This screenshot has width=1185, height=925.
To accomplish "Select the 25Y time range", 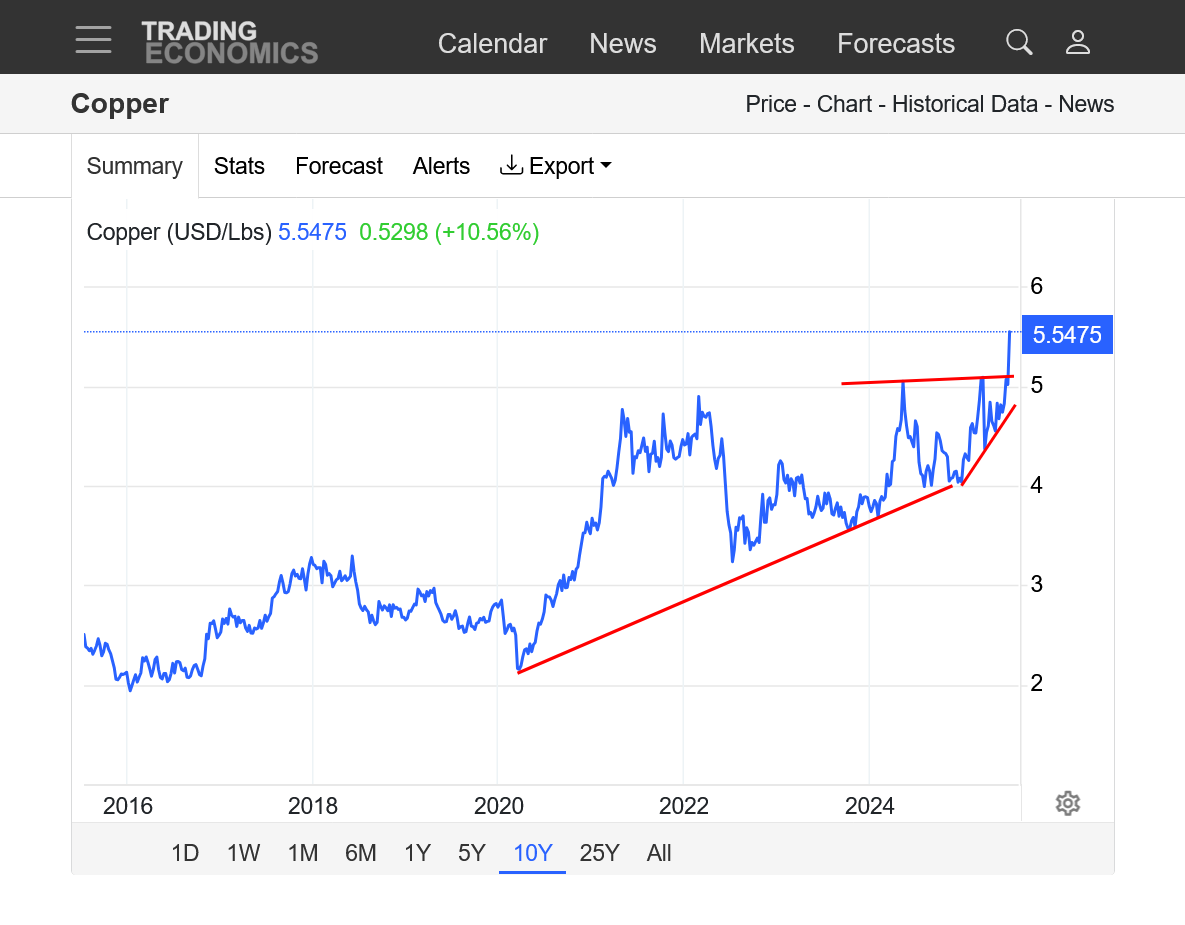I will click(x=599, y=853).
